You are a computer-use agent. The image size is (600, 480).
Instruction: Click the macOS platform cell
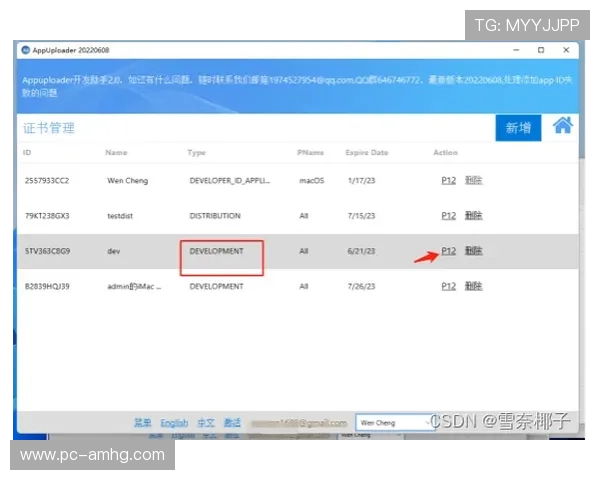[x=311, y=181]
